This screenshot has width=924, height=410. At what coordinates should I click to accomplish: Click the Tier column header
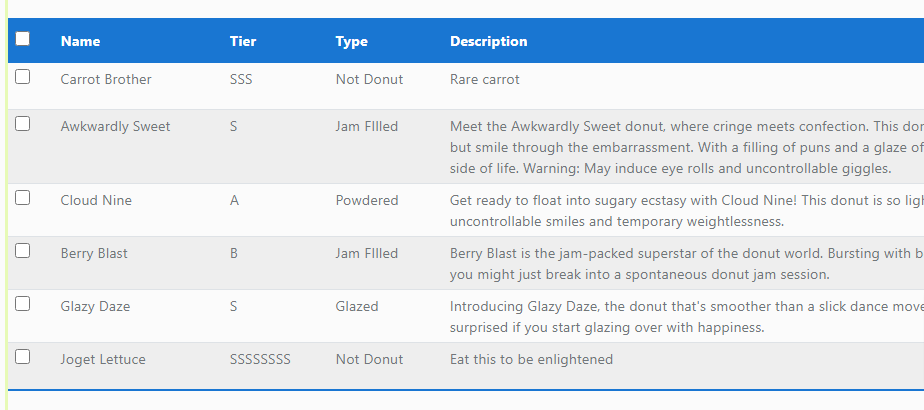click(243, 41)
